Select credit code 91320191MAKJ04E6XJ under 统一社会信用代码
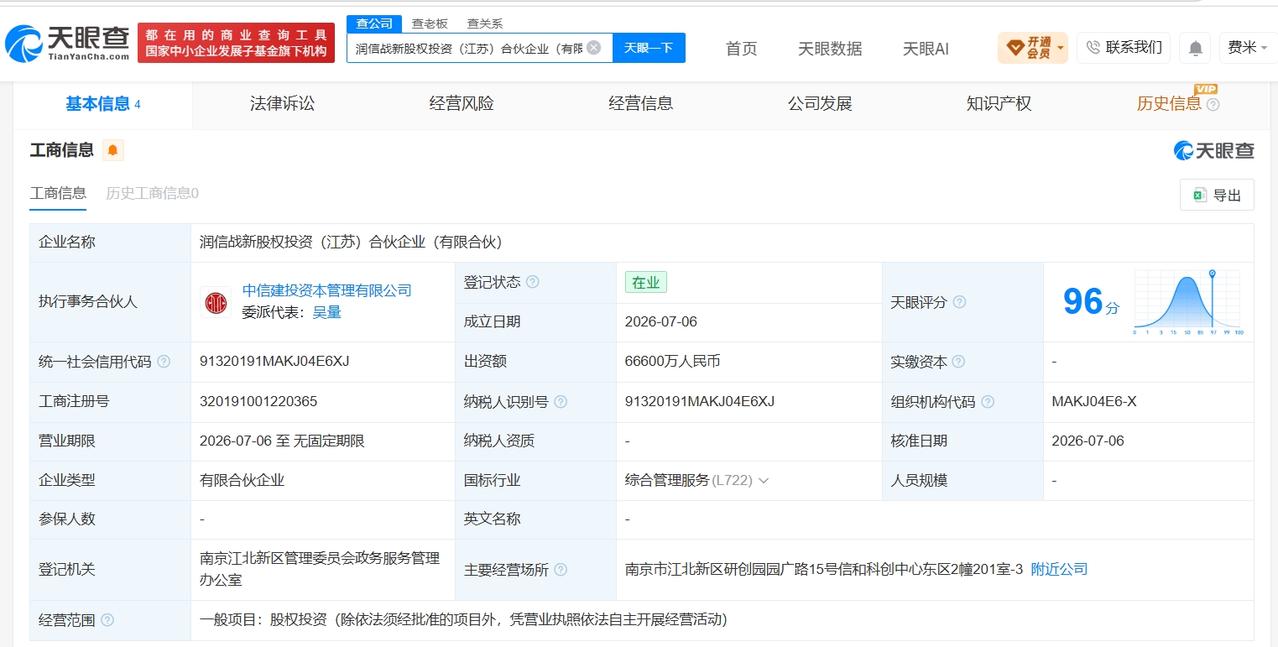The image size is (1278, 647). point(275,362)
